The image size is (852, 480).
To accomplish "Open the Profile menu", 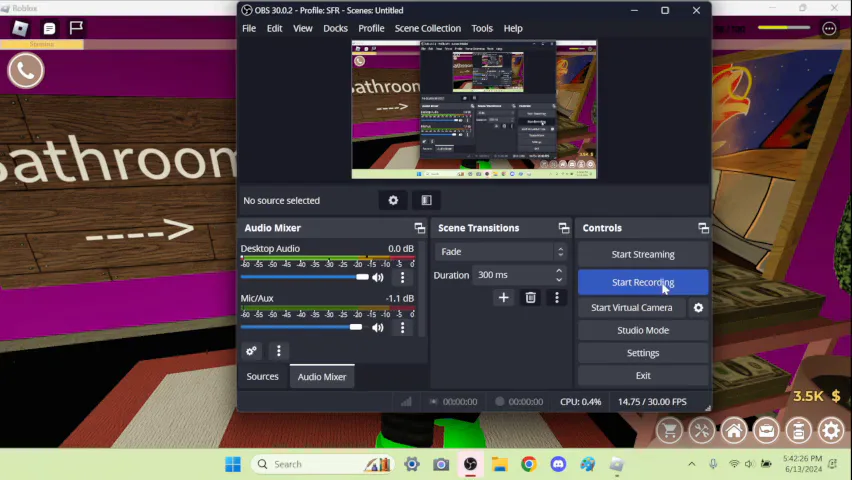I will tap(371, 28).
